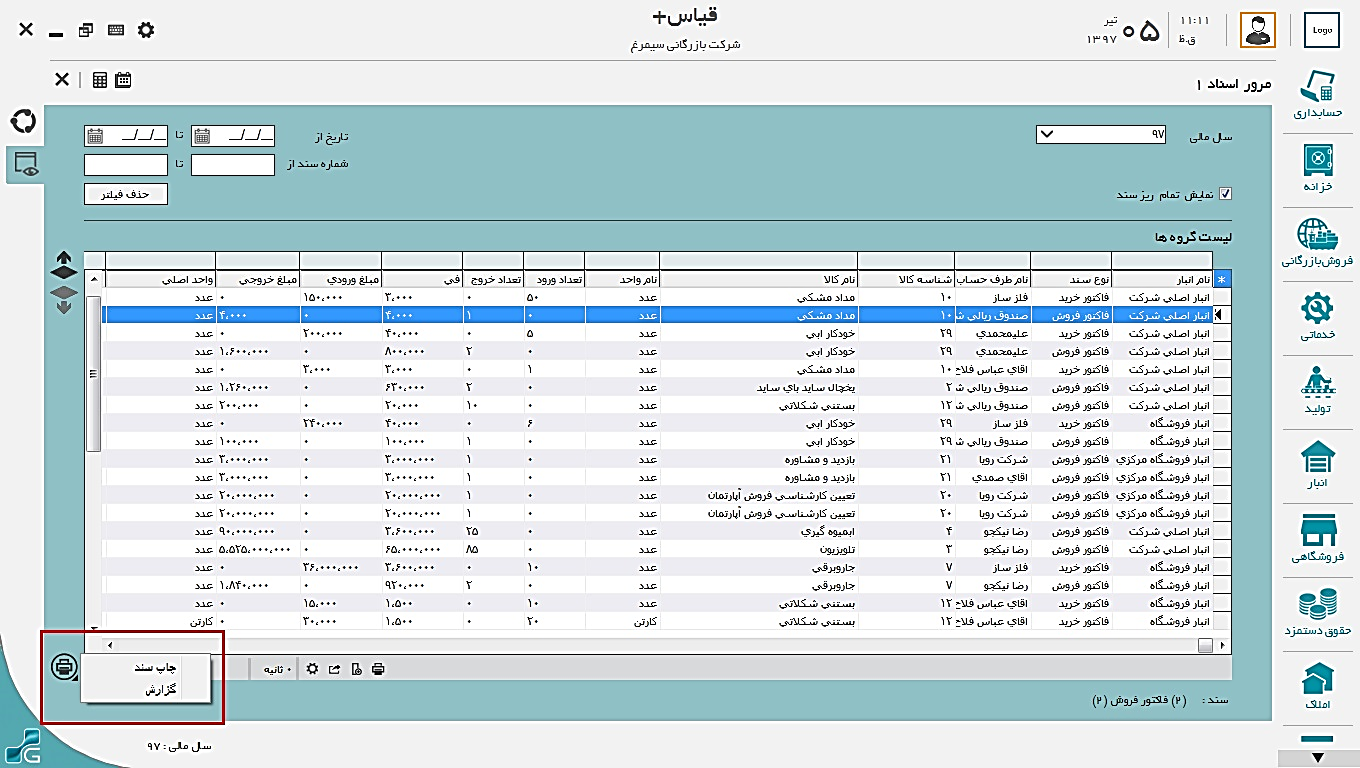Sort by نام طرف حساب column header
This screenshot has height=768, width=1360.
tap(992, 279)
